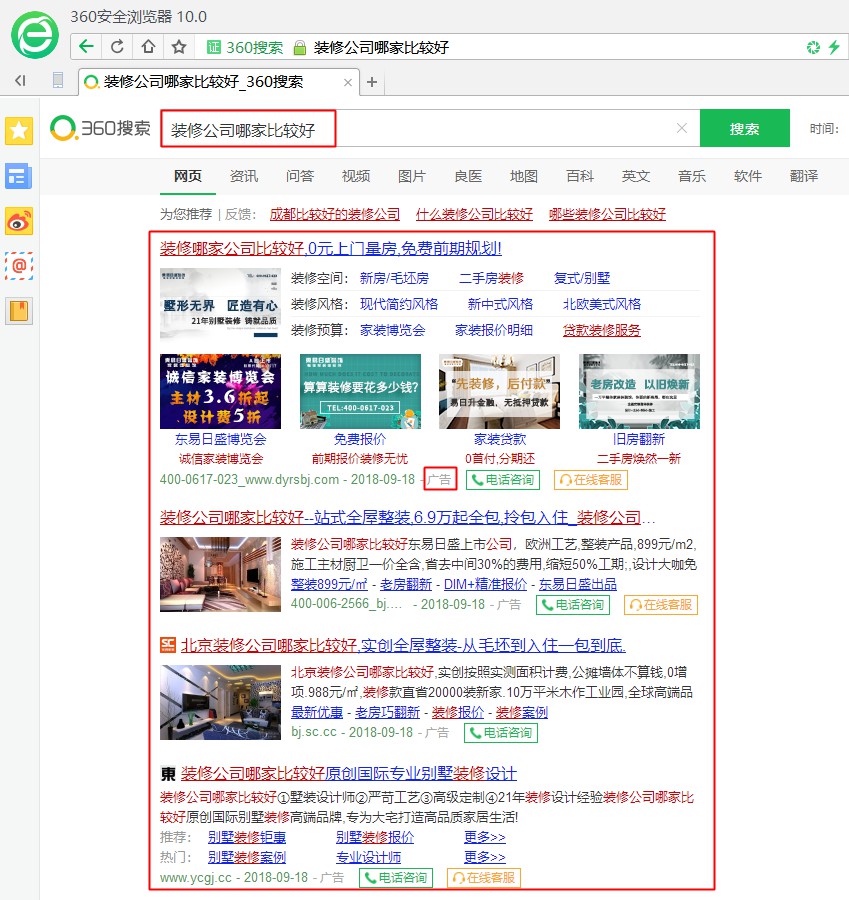Screen dimensions: 849x900
Task: Switch to the 问答 tab
Action: 300,176
